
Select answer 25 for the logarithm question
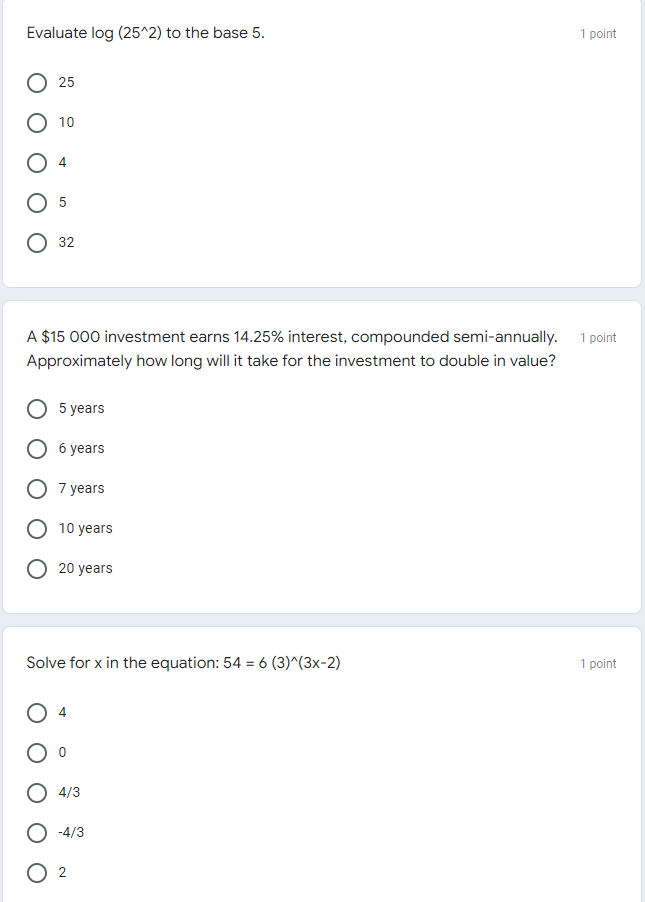[37, 82]
